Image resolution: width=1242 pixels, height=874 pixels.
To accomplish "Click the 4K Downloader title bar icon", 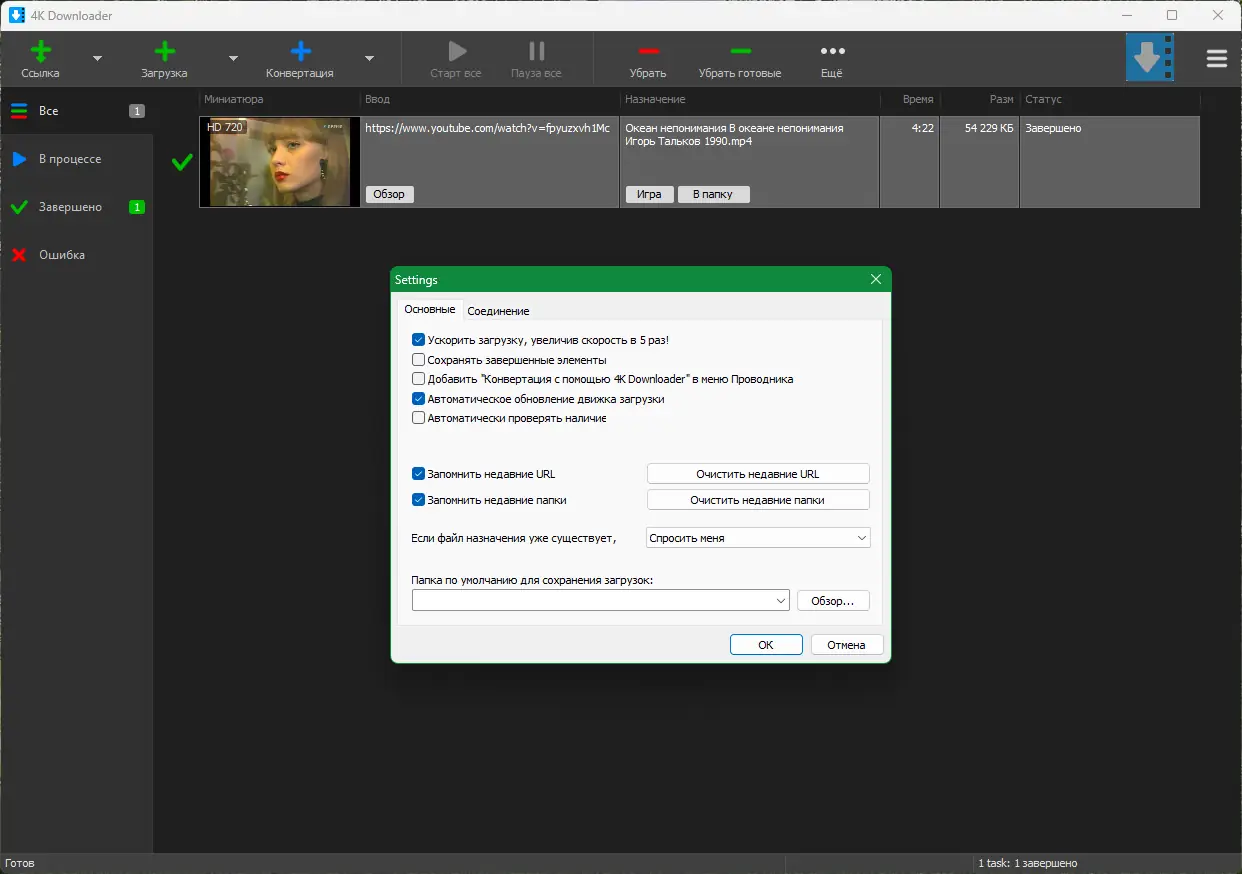I will [16, 15].
